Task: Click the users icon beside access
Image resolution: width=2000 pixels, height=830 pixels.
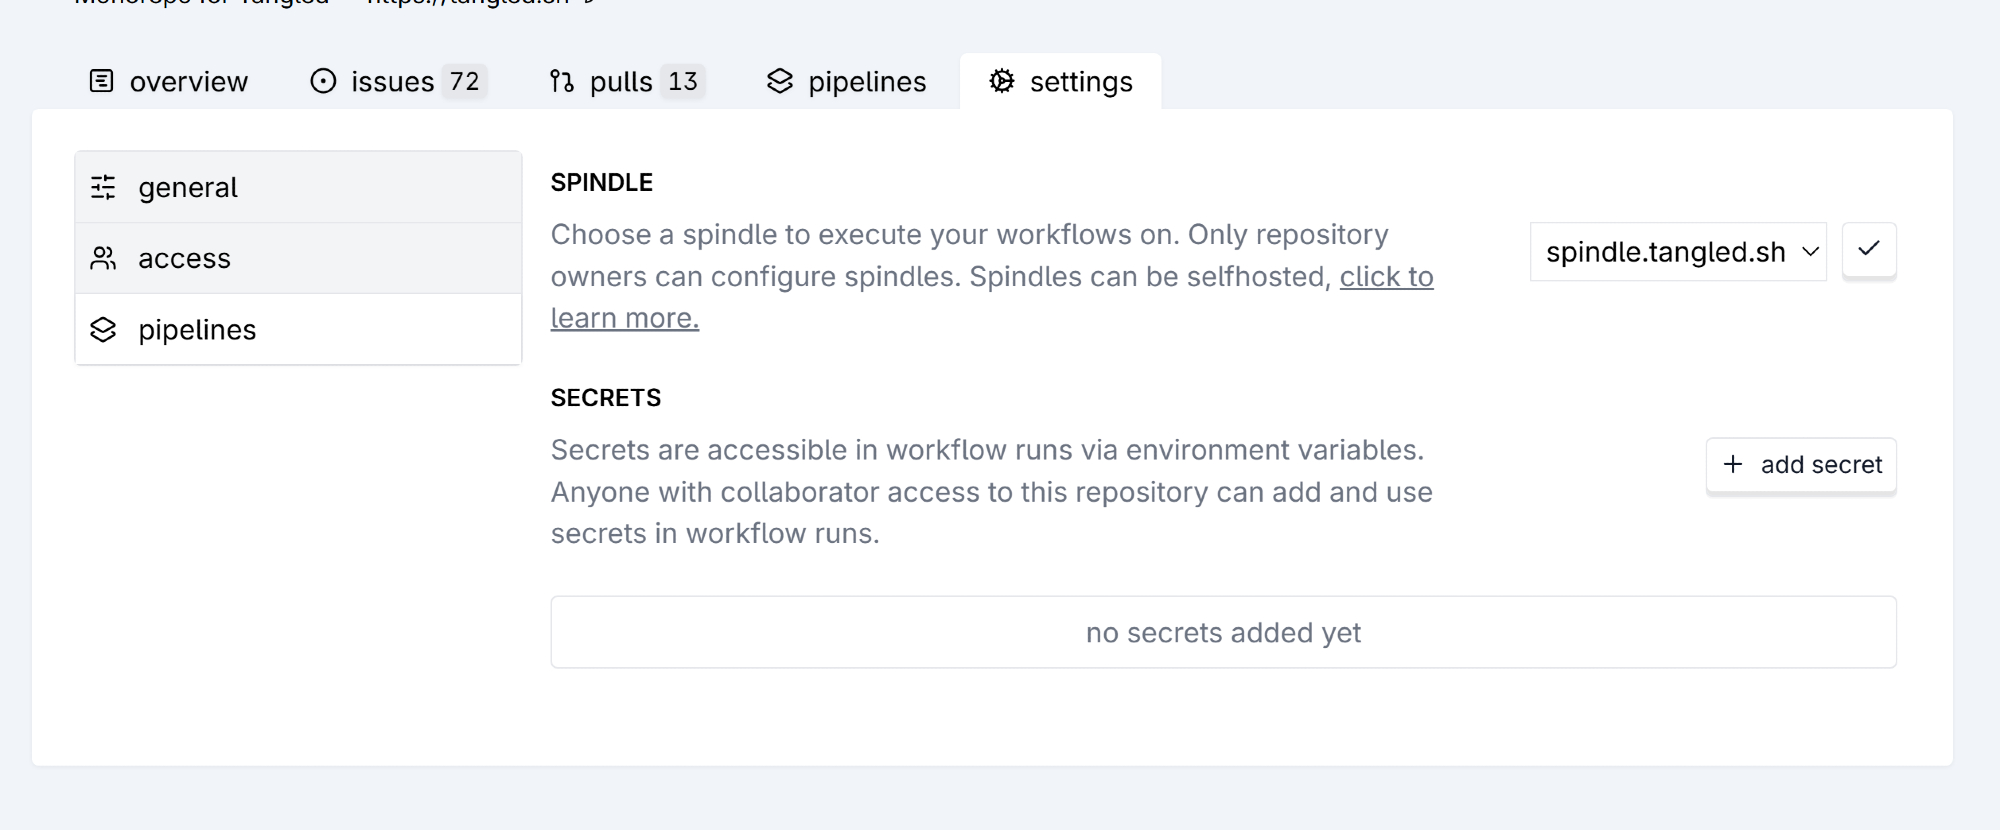Action: click(x=103, y=258)
